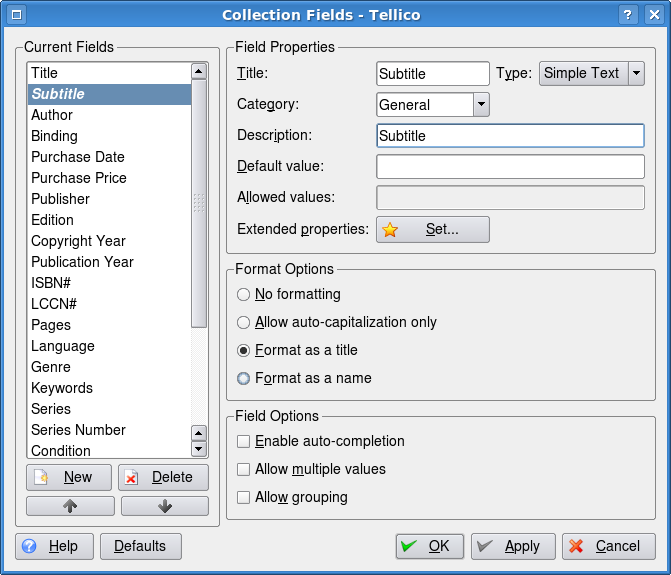Enable the auto-completion checkbox
The image size is (671, 575).
pos(243,441)
